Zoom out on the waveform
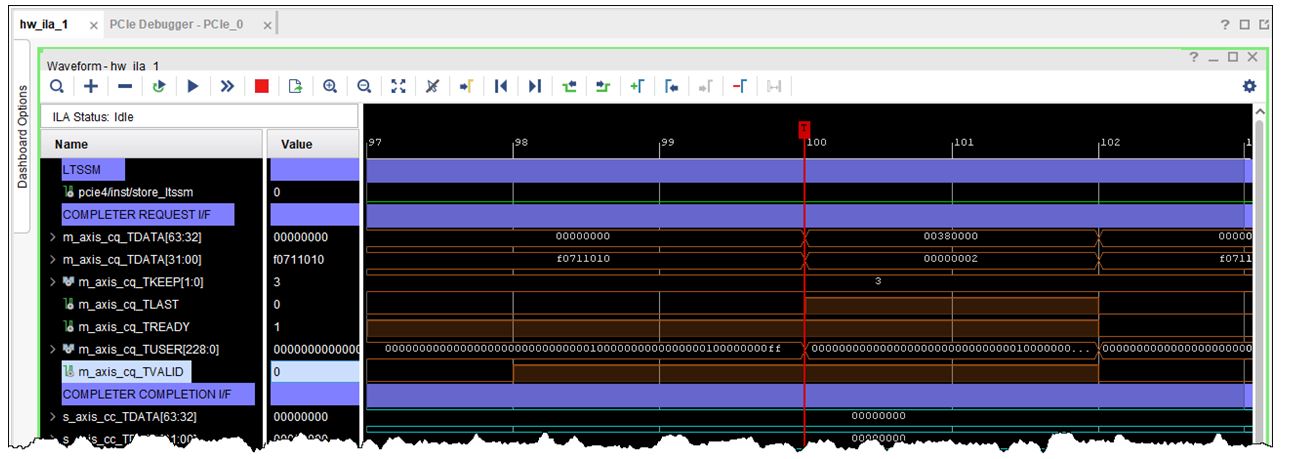Screen dimensions: 1291x459 [364, 86]
